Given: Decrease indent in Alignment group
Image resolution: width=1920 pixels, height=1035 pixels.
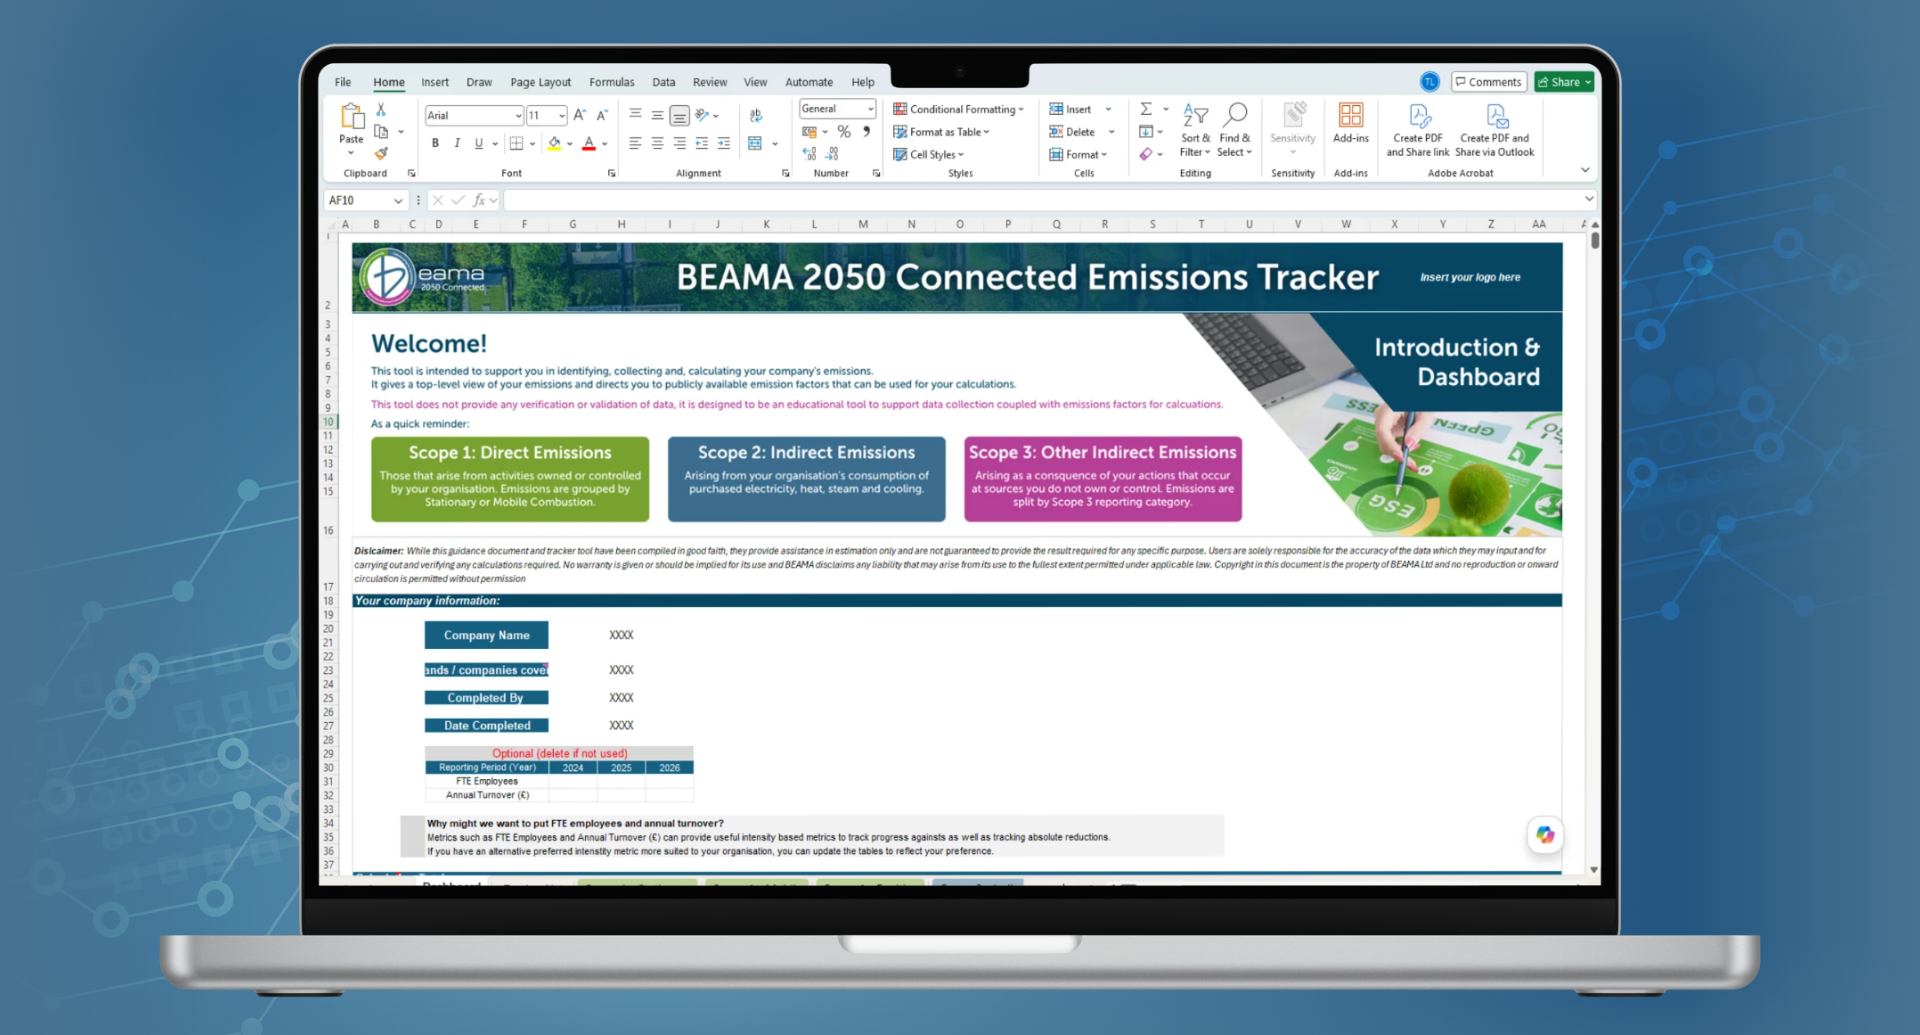Looking at the screenshot, I should 702,143.
